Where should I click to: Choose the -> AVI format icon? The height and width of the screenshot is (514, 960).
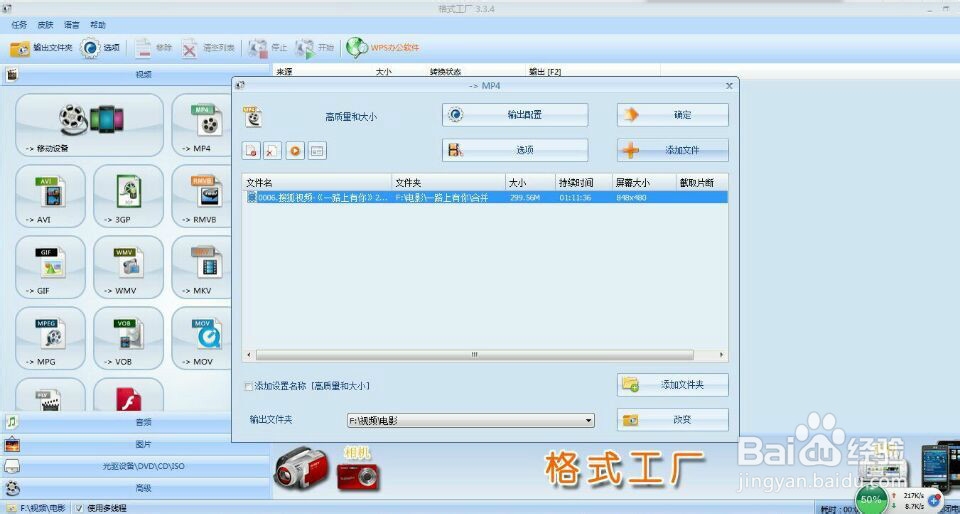tap(50, 196)
